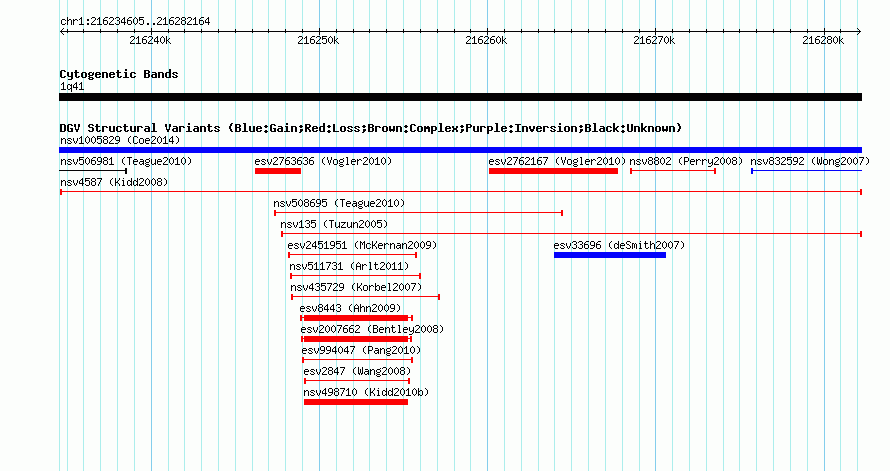The image size is (890, 471).
Task: Click the 1q41 band label
Action: tap(72, 87)
